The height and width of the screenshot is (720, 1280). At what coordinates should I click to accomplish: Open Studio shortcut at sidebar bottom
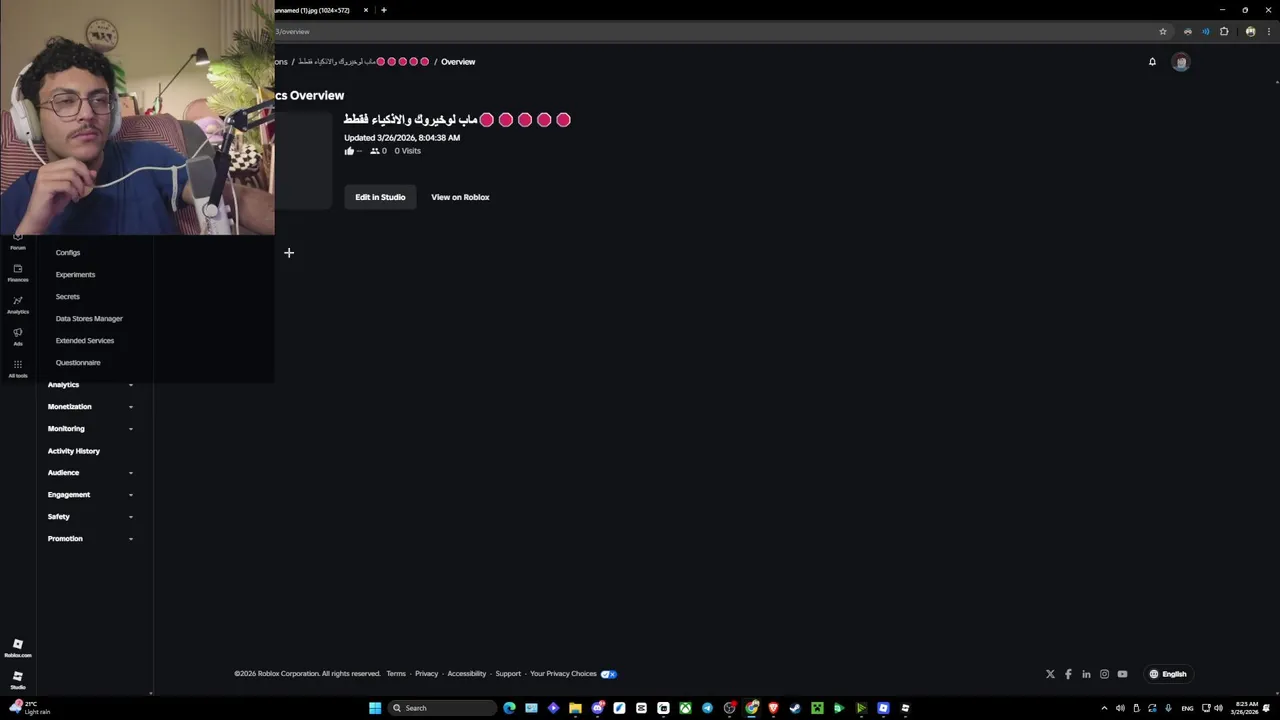[18, 680]
